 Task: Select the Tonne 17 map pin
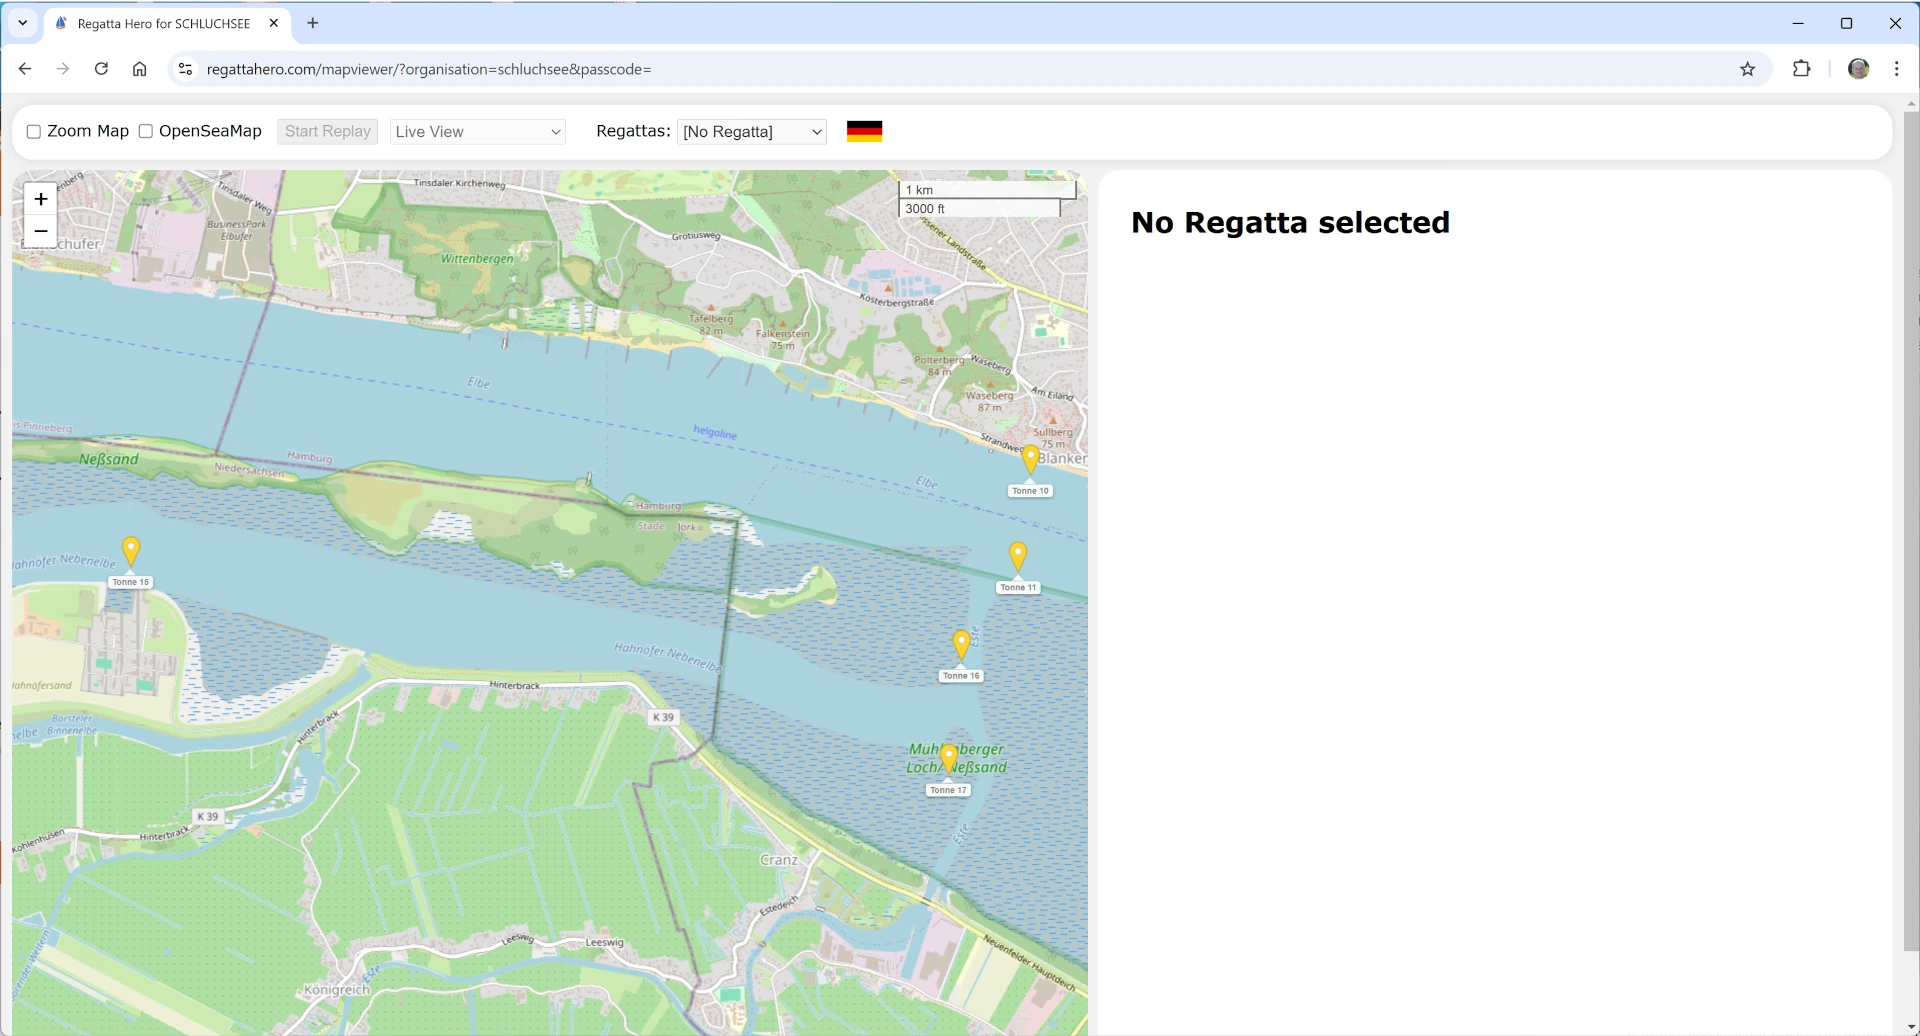pos(948,758)
